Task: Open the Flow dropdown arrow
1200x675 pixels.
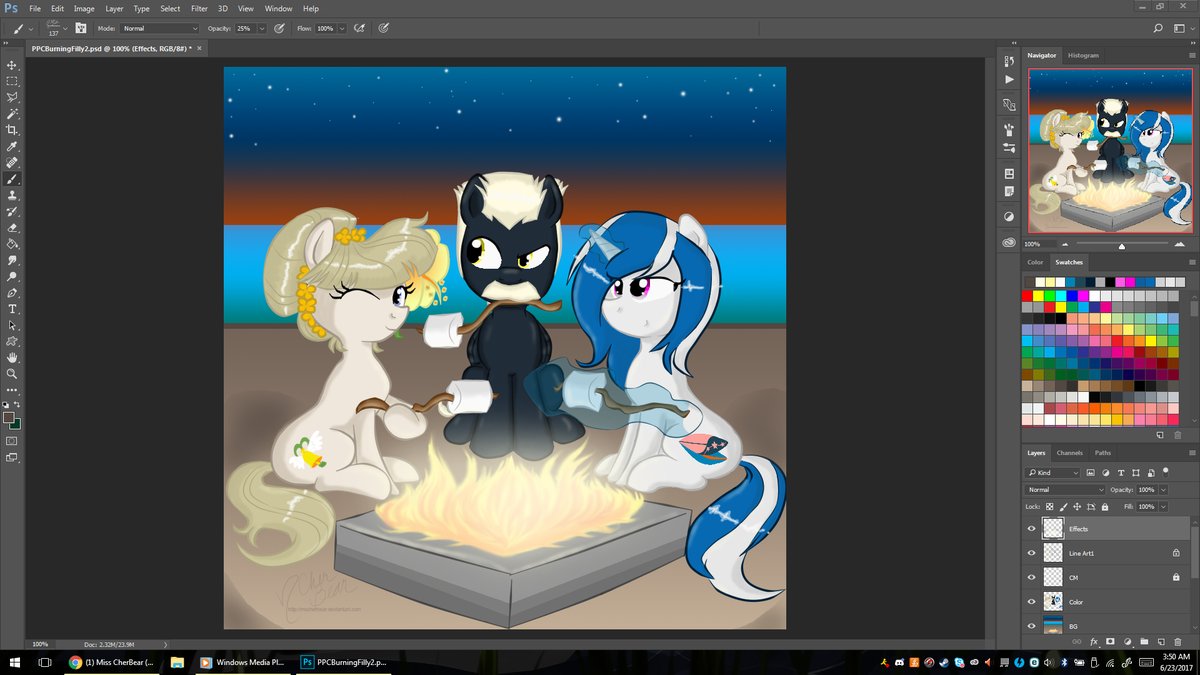Action: tap(340, 29)
